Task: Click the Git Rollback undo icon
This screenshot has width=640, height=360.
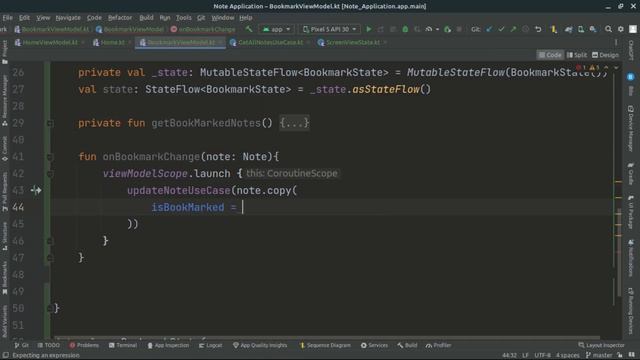Action: tap(538, 29)
